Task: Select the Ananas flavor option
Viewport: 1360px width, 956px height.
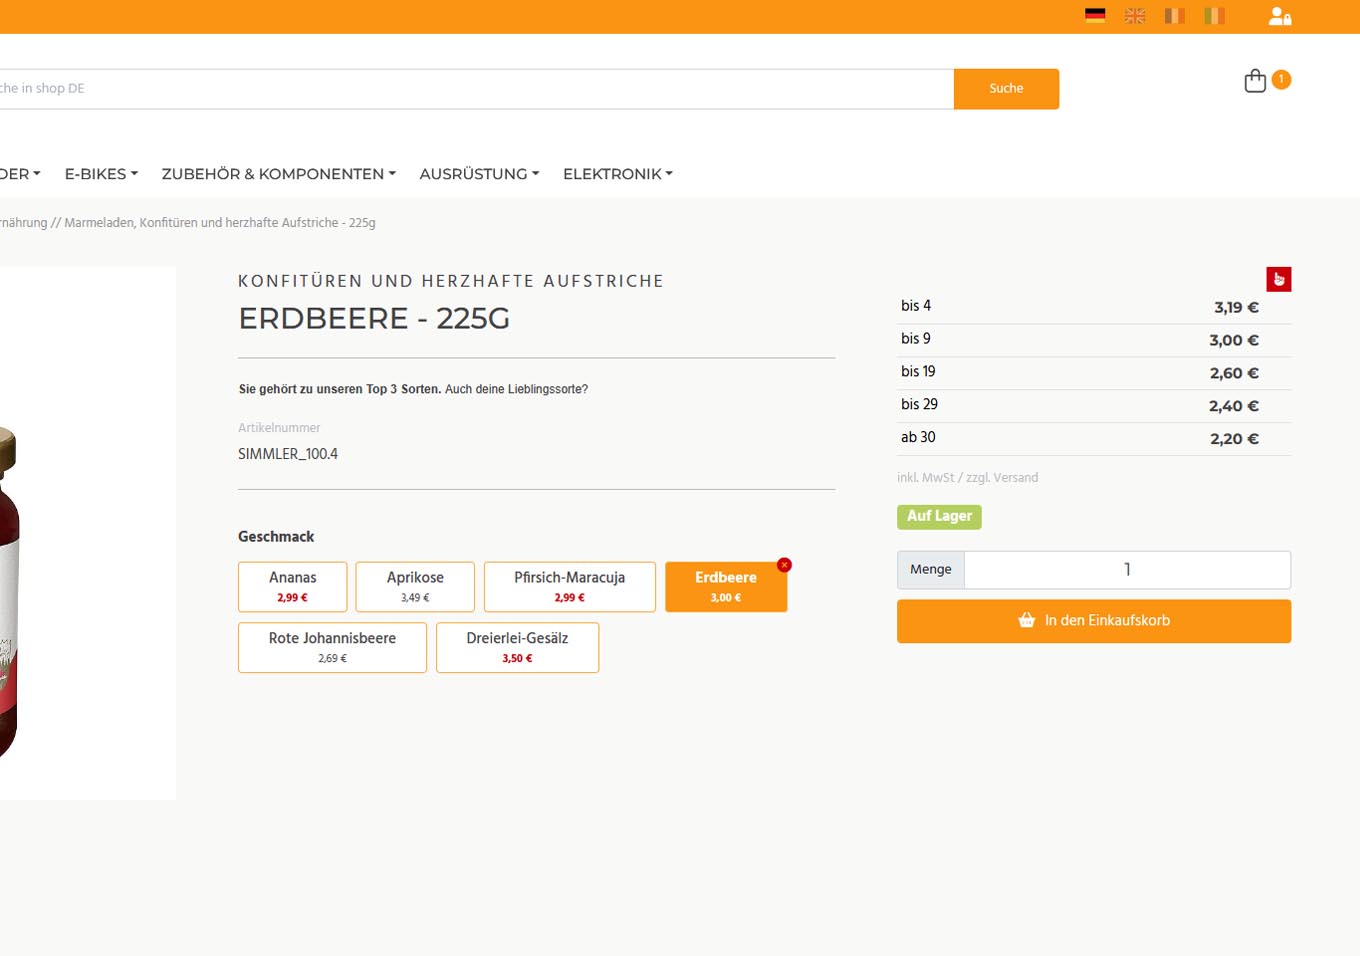Action: tap(292, 586)
